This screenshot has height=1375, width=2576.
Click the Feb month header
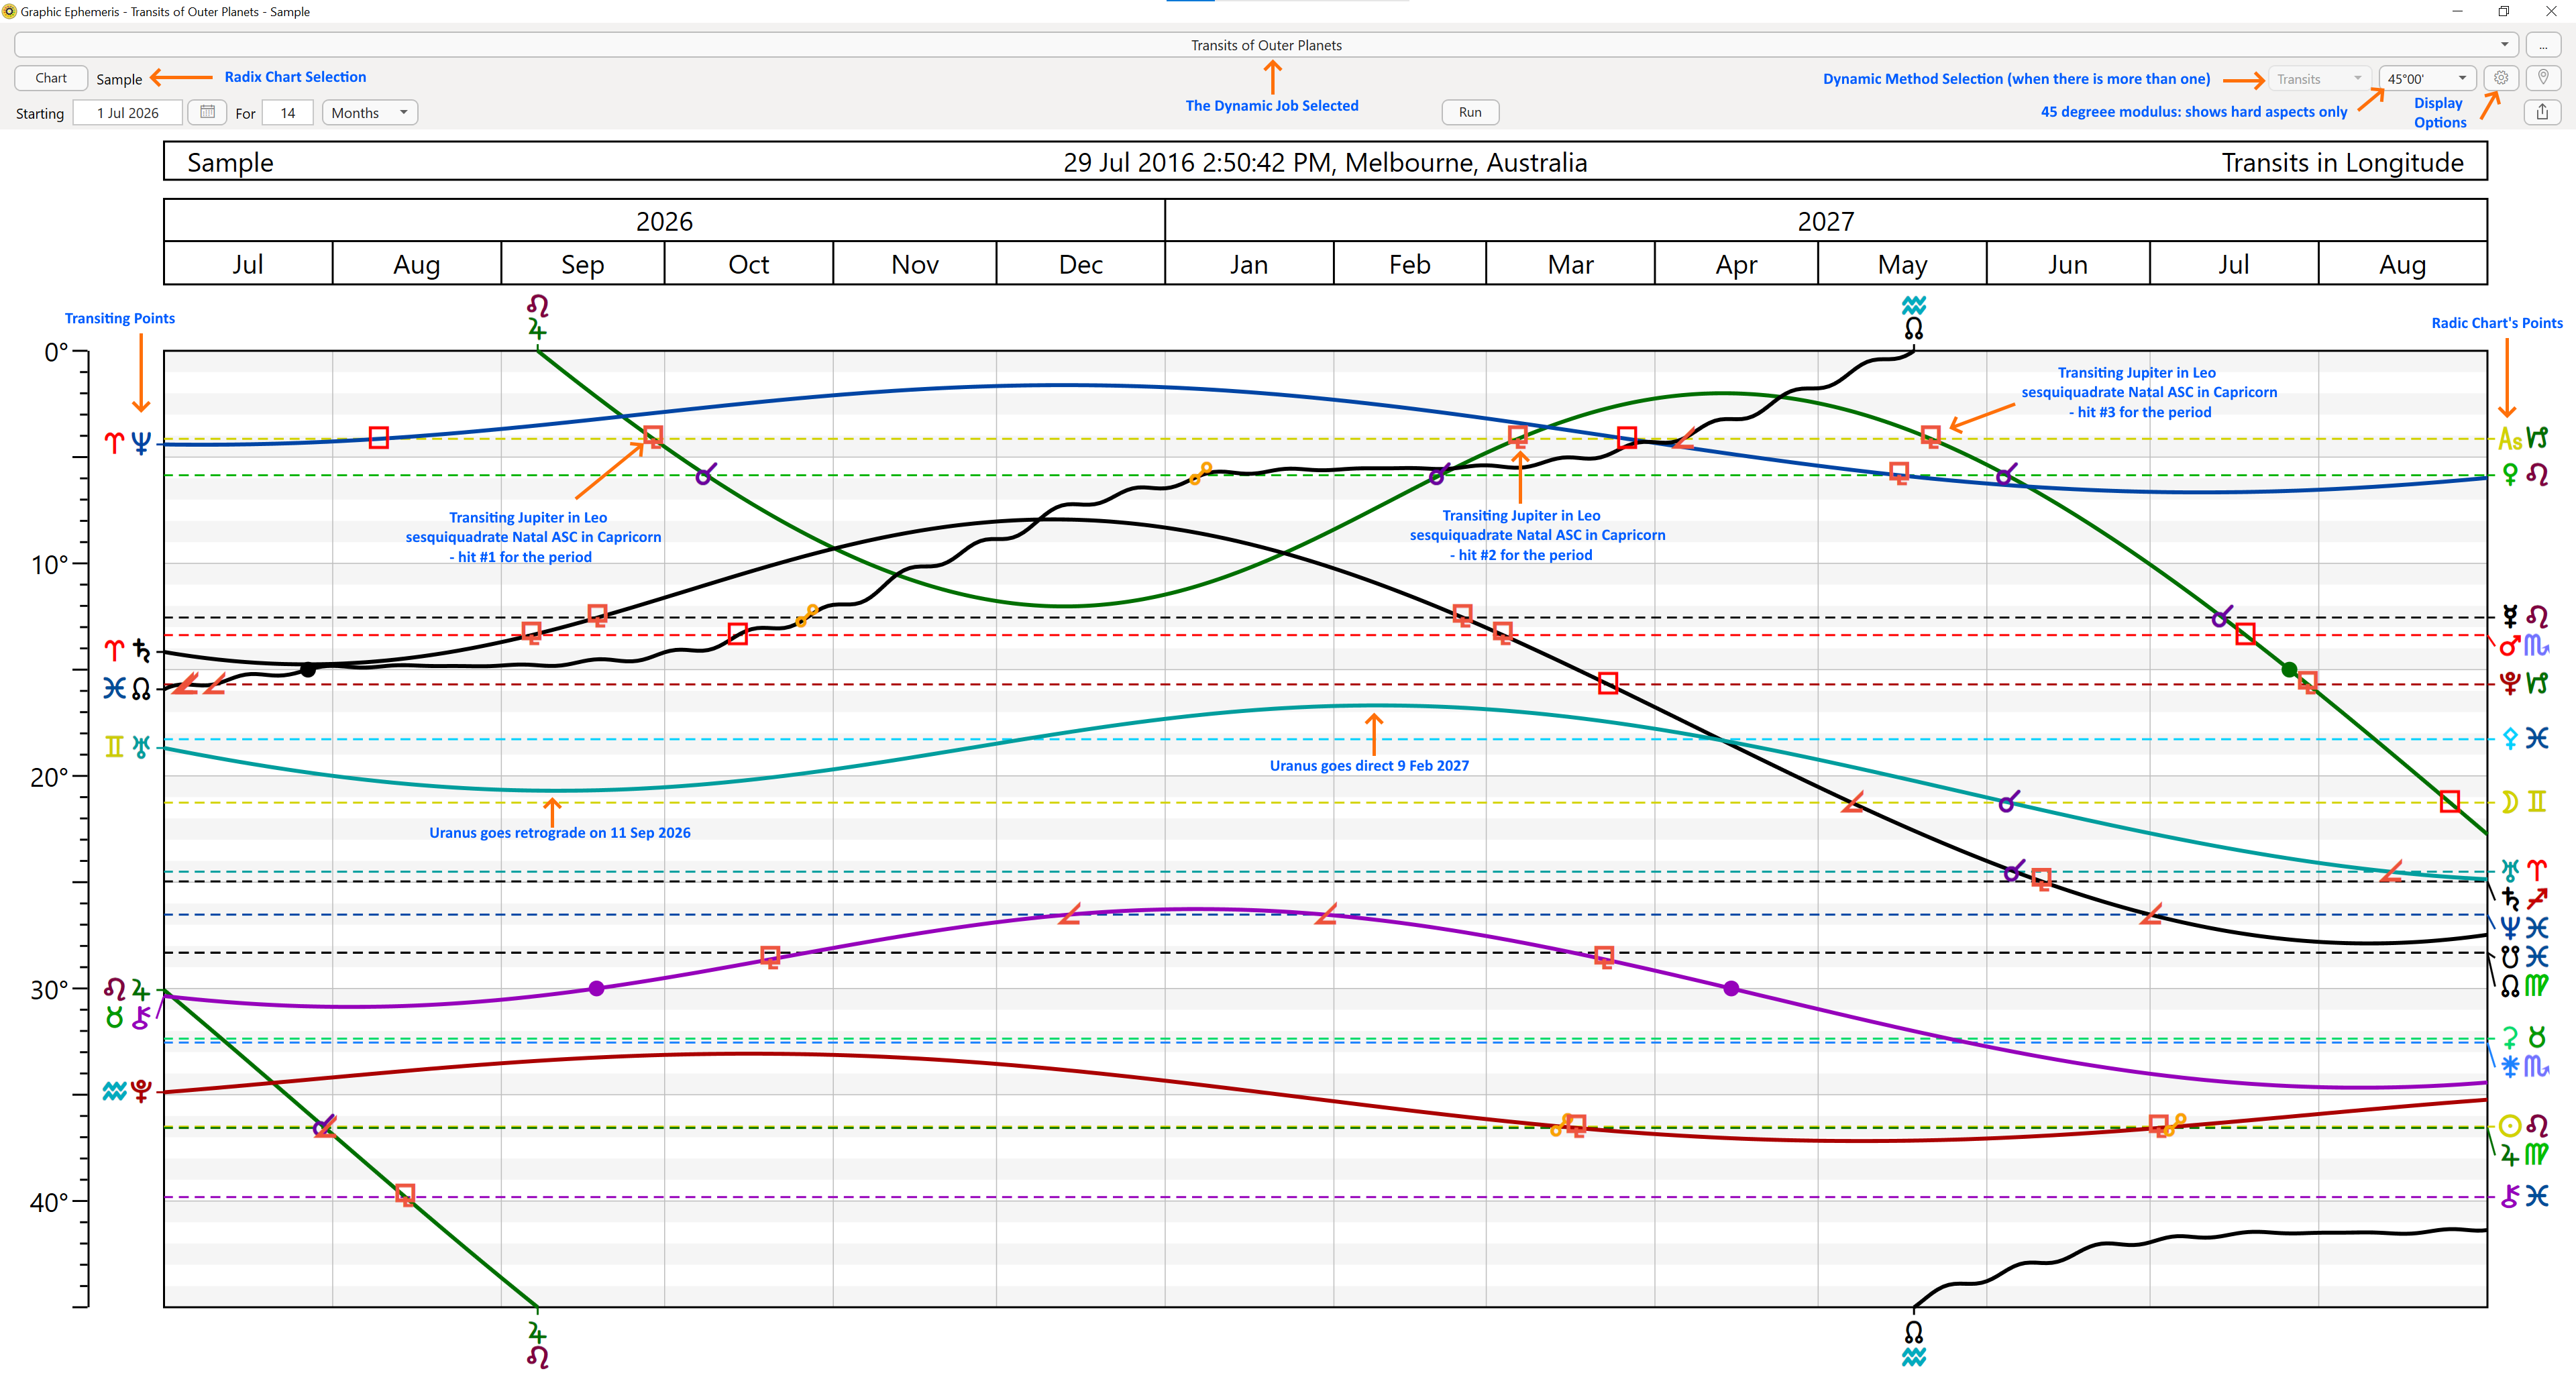pos(1410,264)
